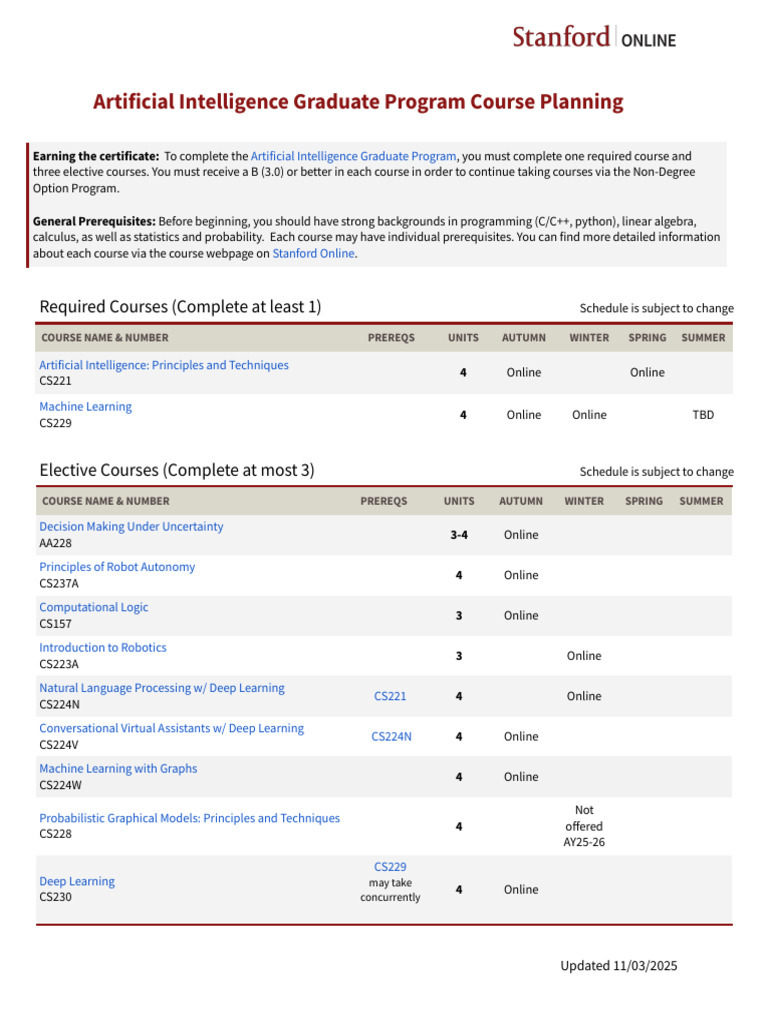Click the CS221 prerequisite link for CS224N
Image resolution: width=768 pixels, height=1024 pixels.
point(390,696)
